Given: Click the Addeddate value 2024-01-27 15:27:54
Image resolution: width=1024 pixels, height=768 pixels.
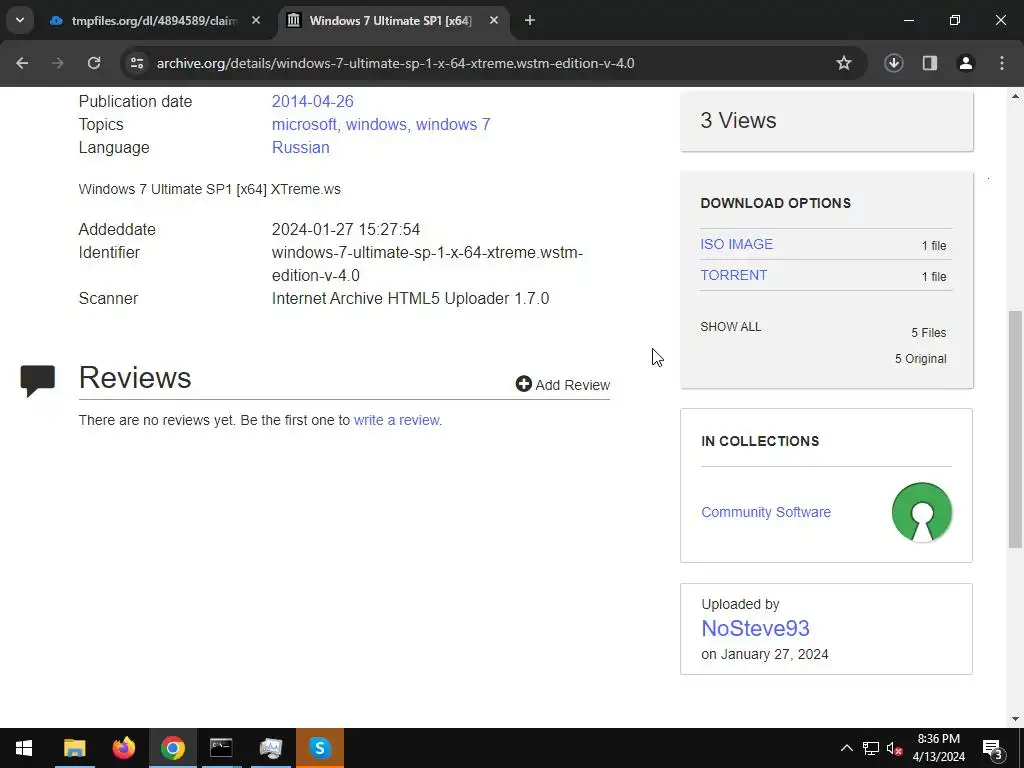Looking at the screenshot, I should click(345, 229).
